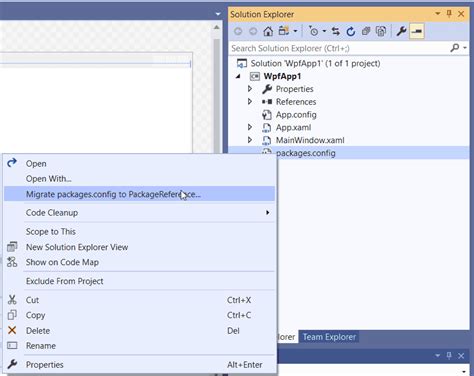Click the Pending Changes Filter clock icon
The width and height of the screenshot is (474, 376).
[313, 31]
